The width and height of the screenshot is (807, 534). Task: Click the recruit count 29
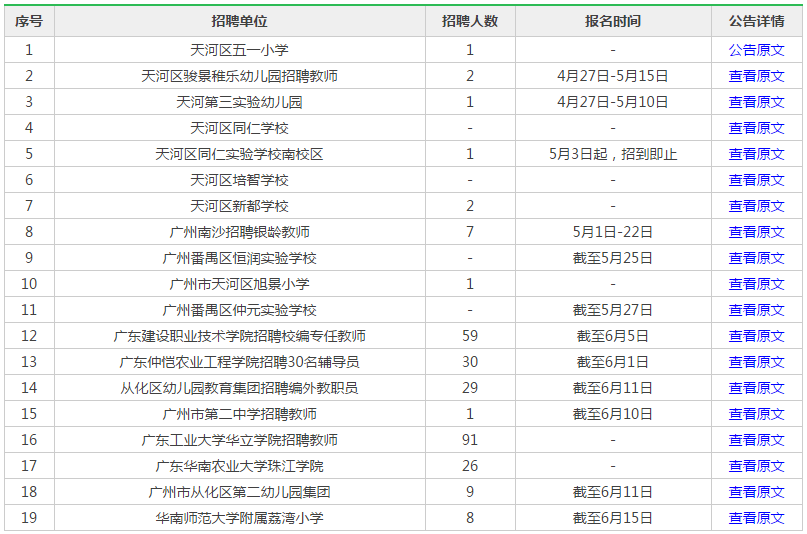click(470, 388)
